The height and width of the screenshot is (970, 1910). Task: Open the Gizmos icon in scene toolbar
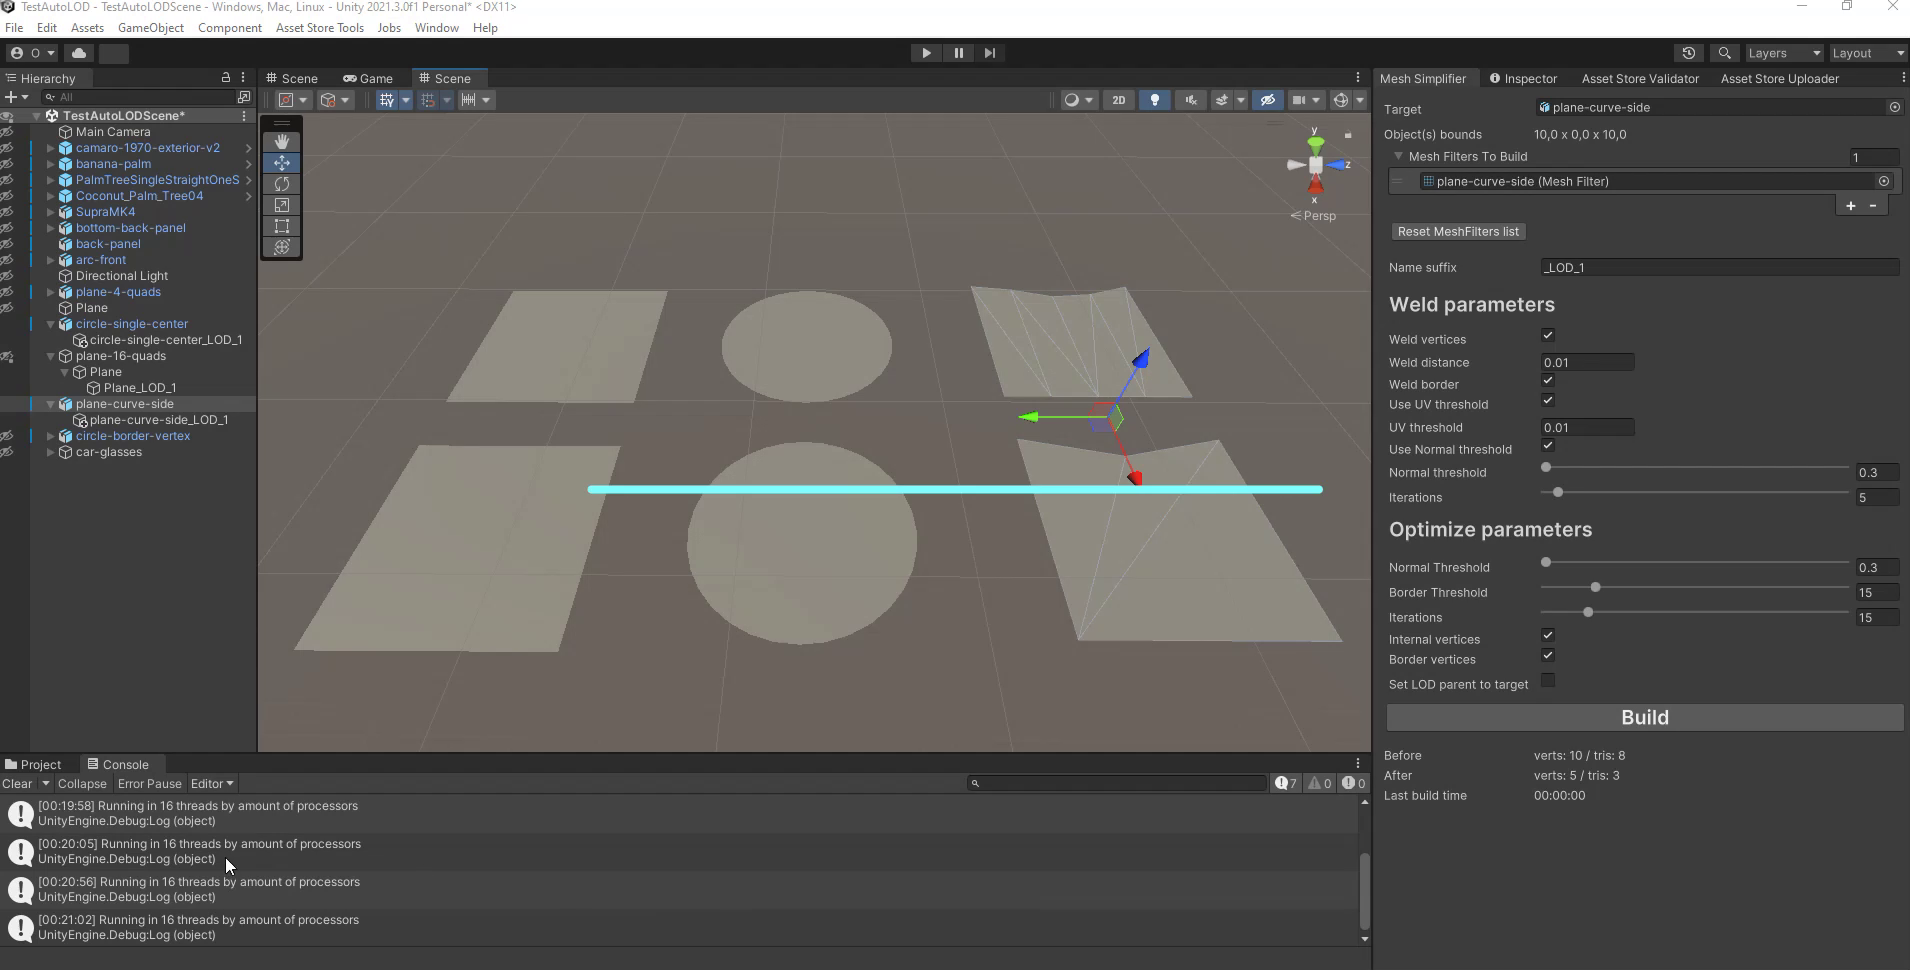click(x=1341, y=100)
